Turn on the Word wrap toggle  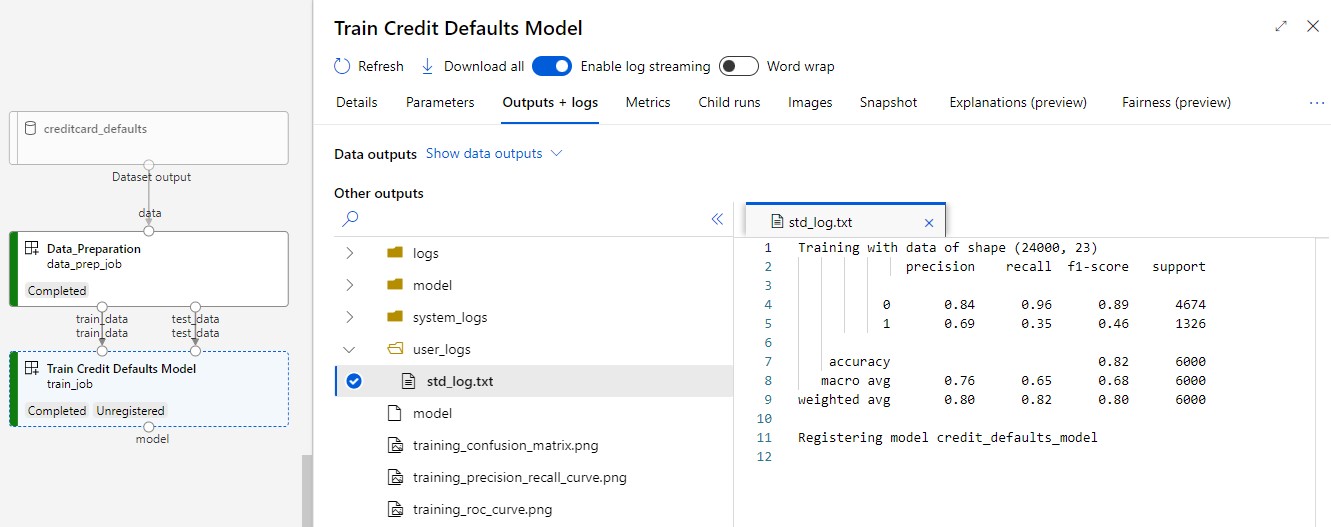coord(739,66)
